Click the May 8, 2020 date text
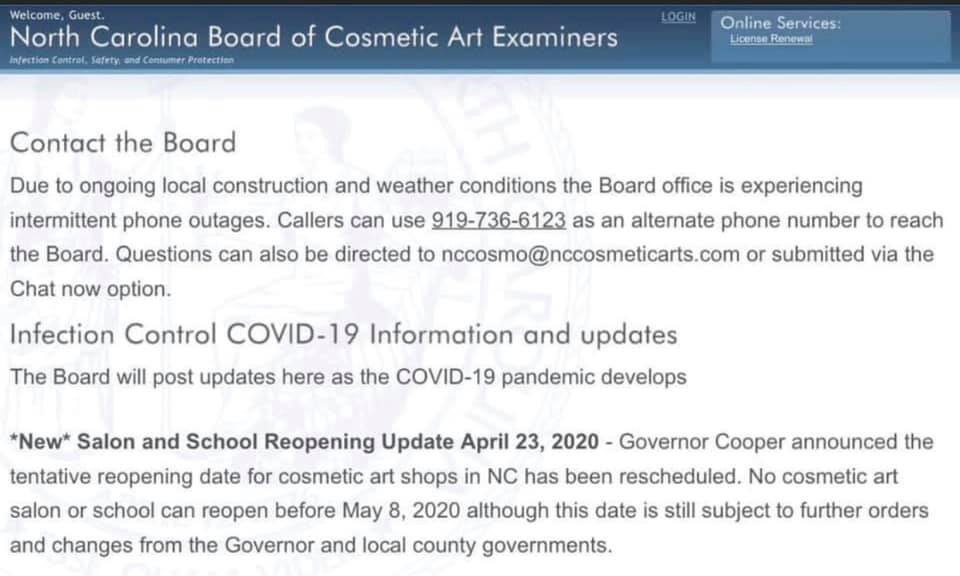960x576 pixels. 401,510
